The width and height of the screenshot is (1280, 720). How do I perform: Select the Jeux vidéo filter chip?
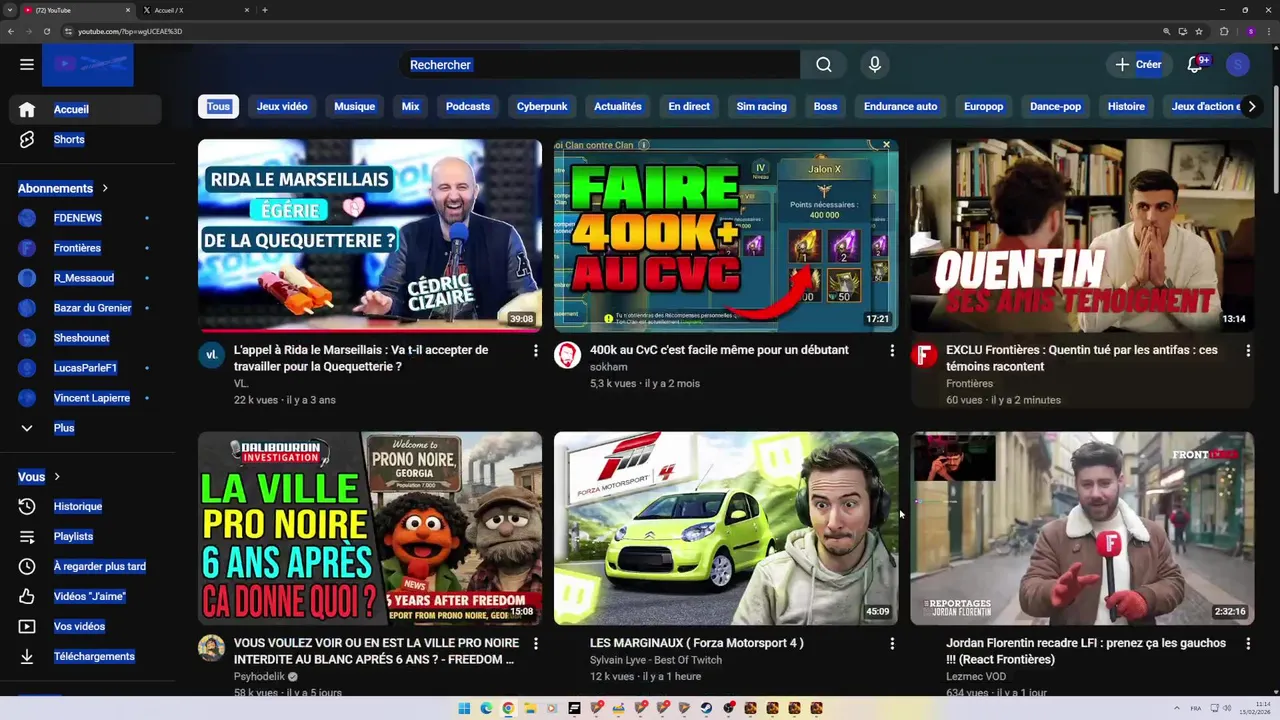pos(282,107)
